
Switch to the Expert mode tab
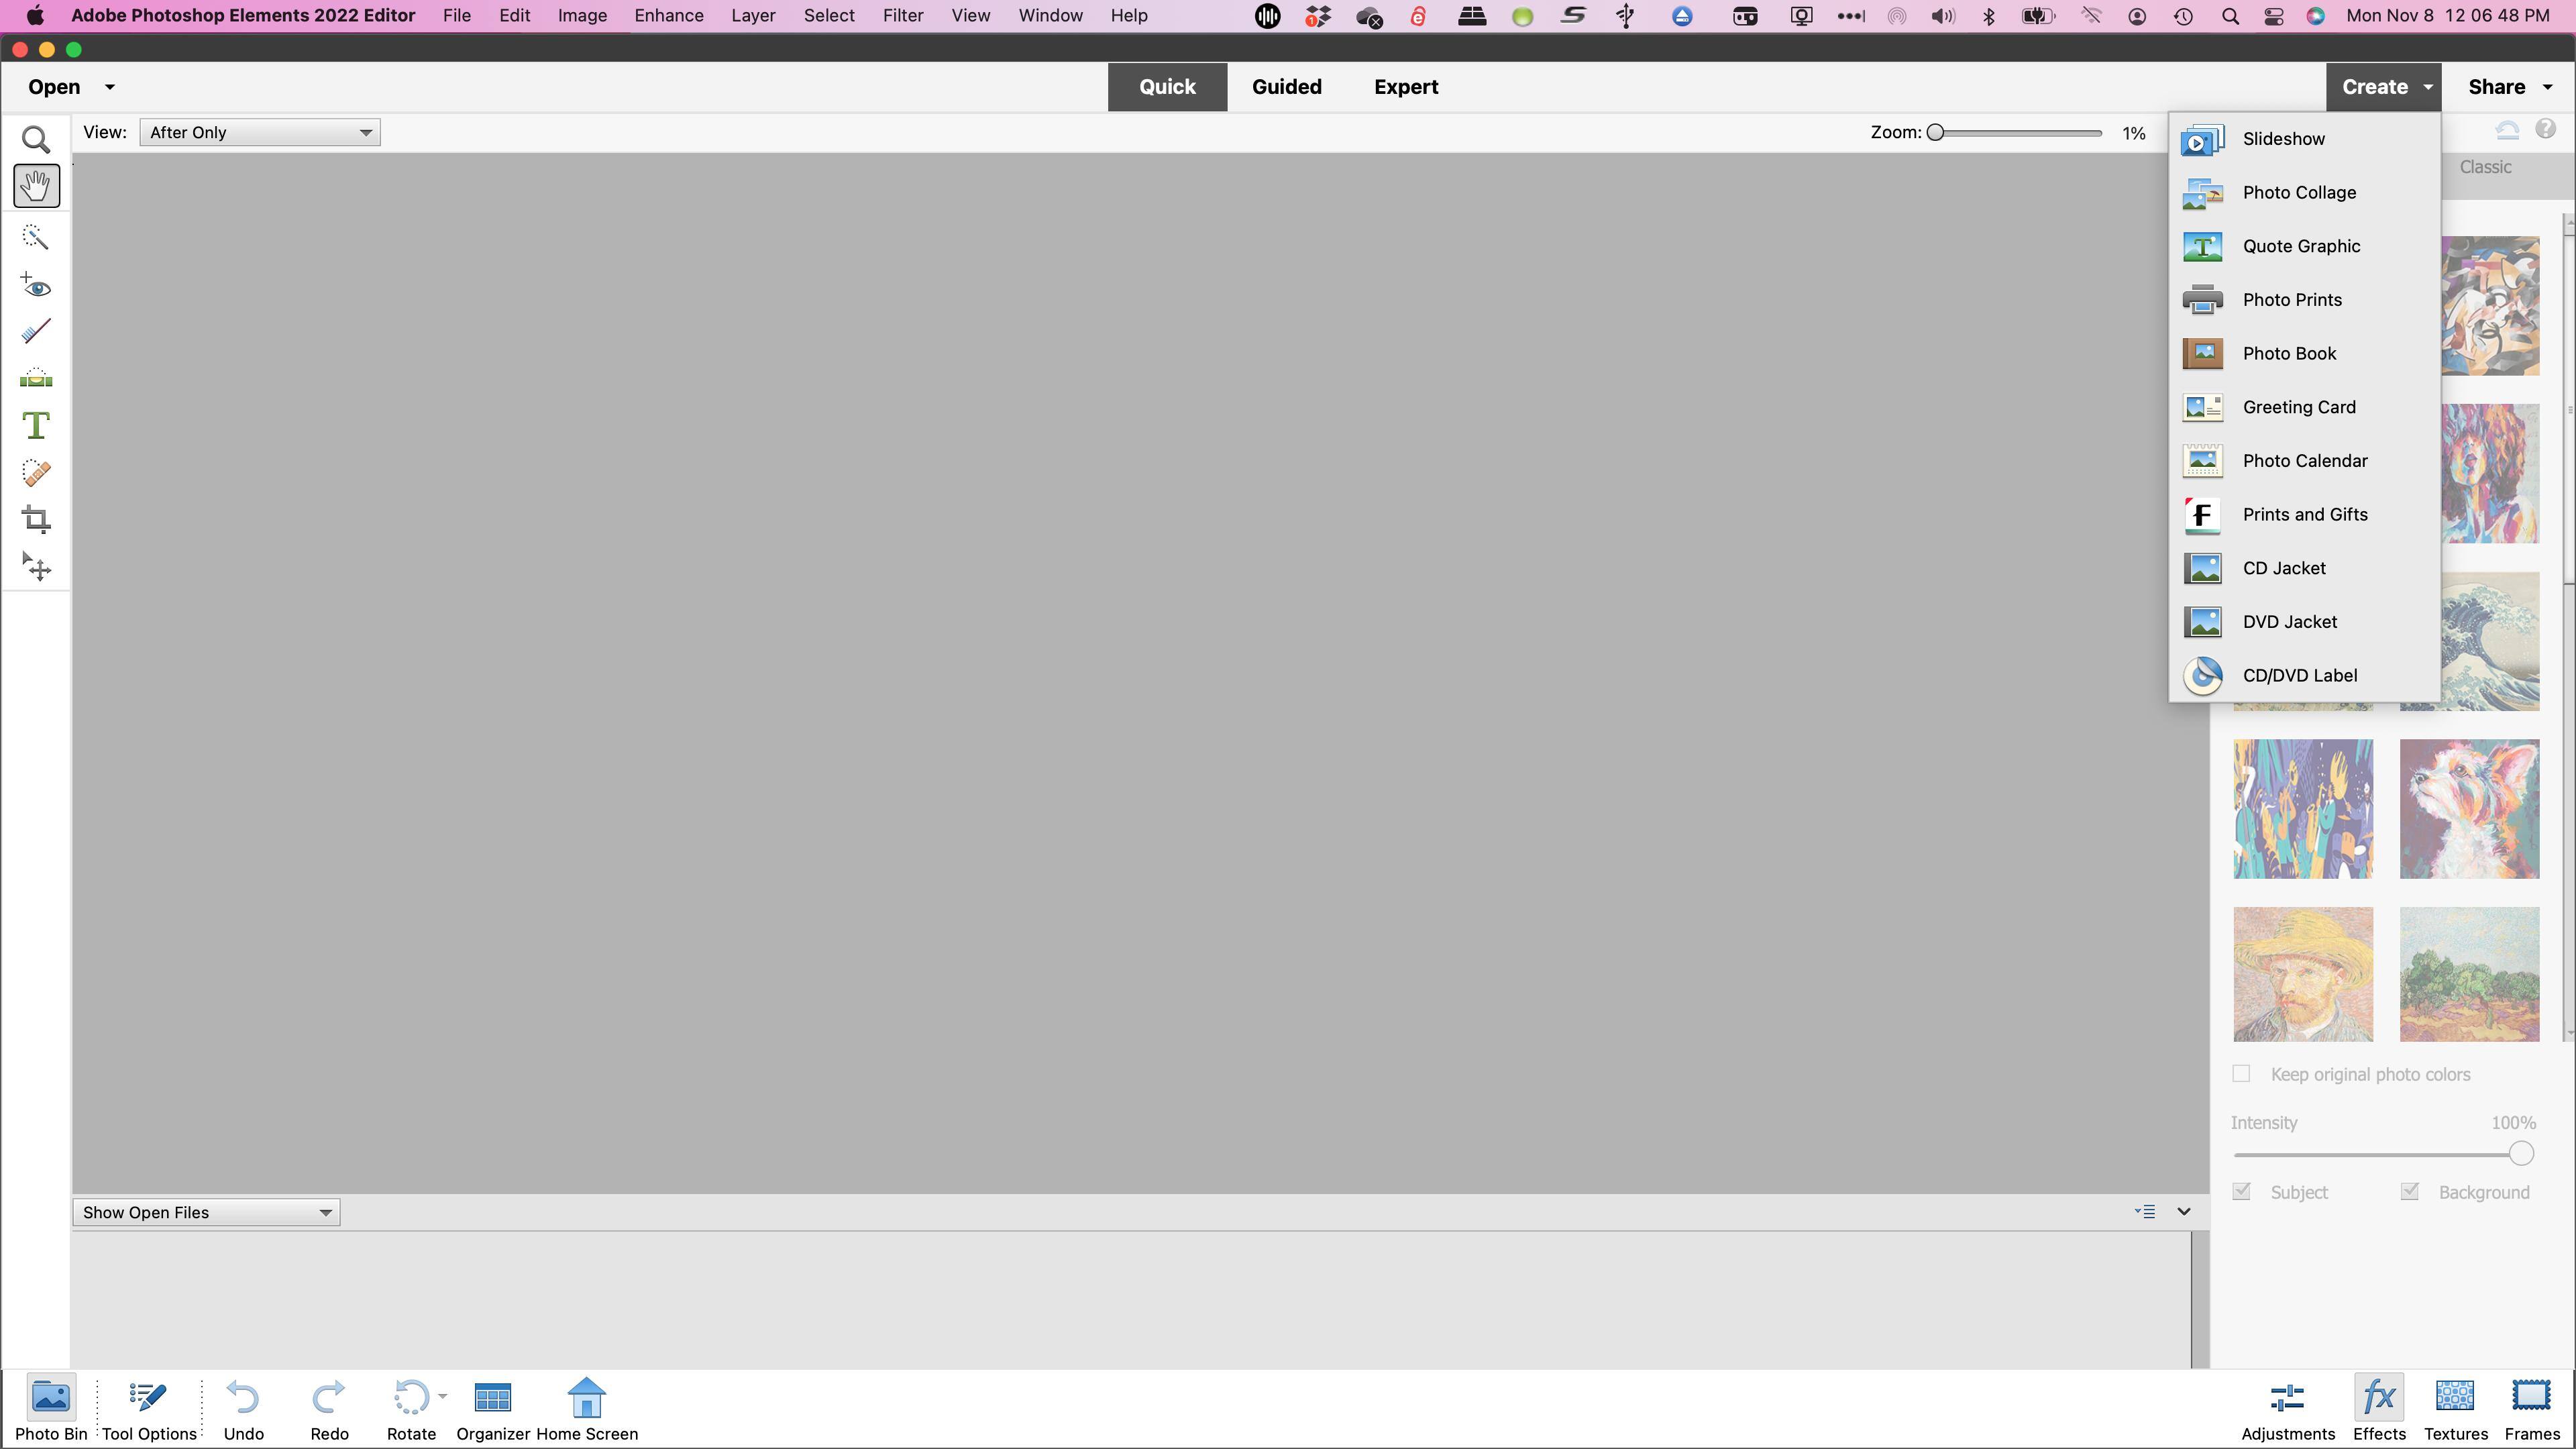pos(1405,87)
